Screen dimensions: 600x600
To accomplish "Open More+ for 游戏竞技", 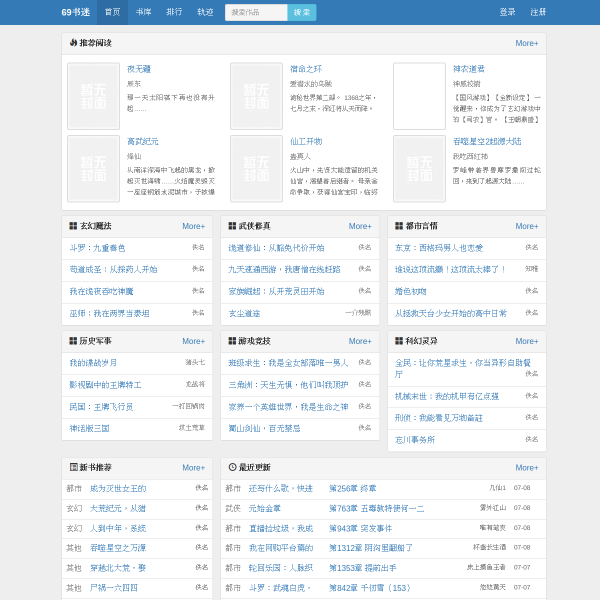I will click(x=360, y=341).
